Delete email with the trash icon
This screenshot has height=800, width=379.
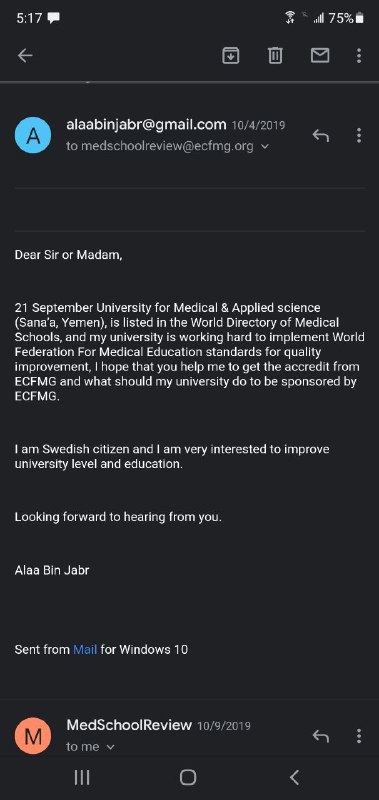pyautogui.click(x=275, y=56)
